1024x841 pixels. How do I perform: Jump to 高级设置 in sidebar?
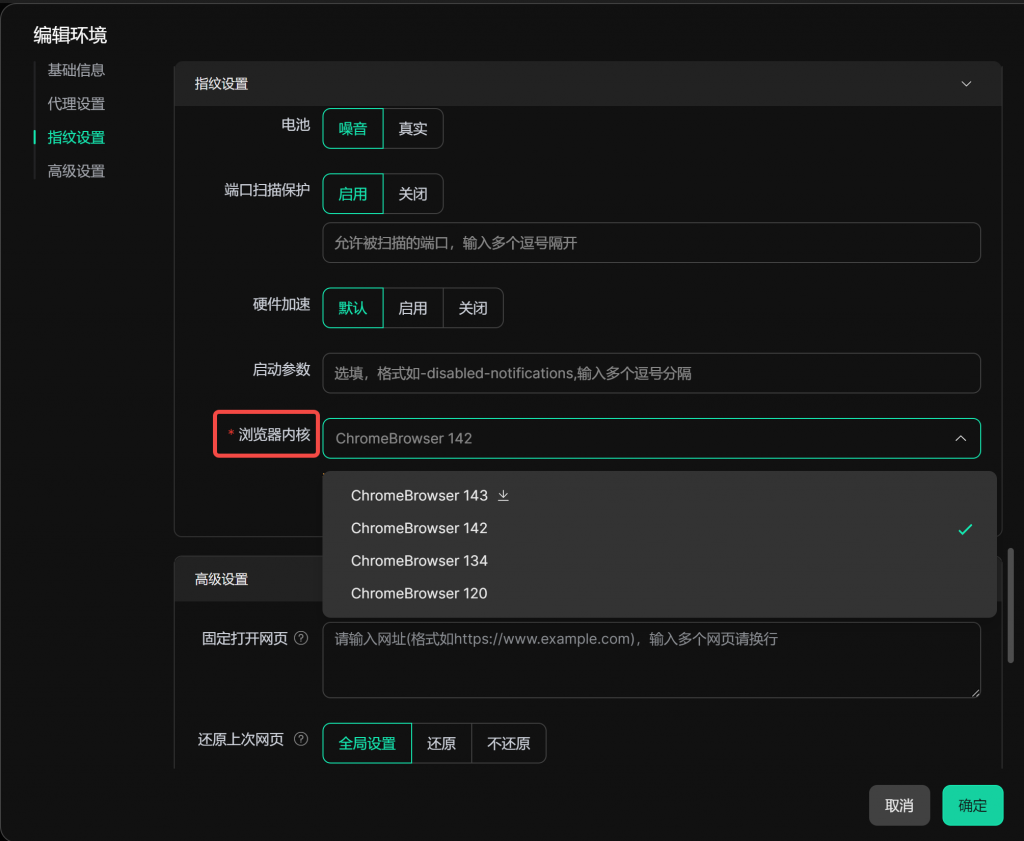click(x=76, y=171)
